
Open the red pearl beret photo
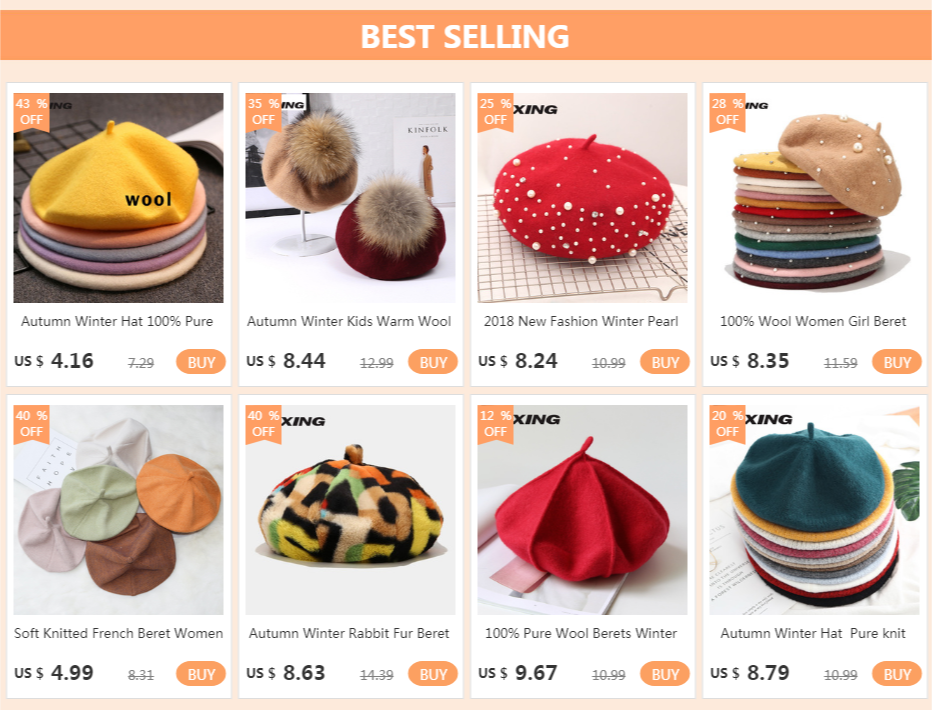click(x=582, y=198)
